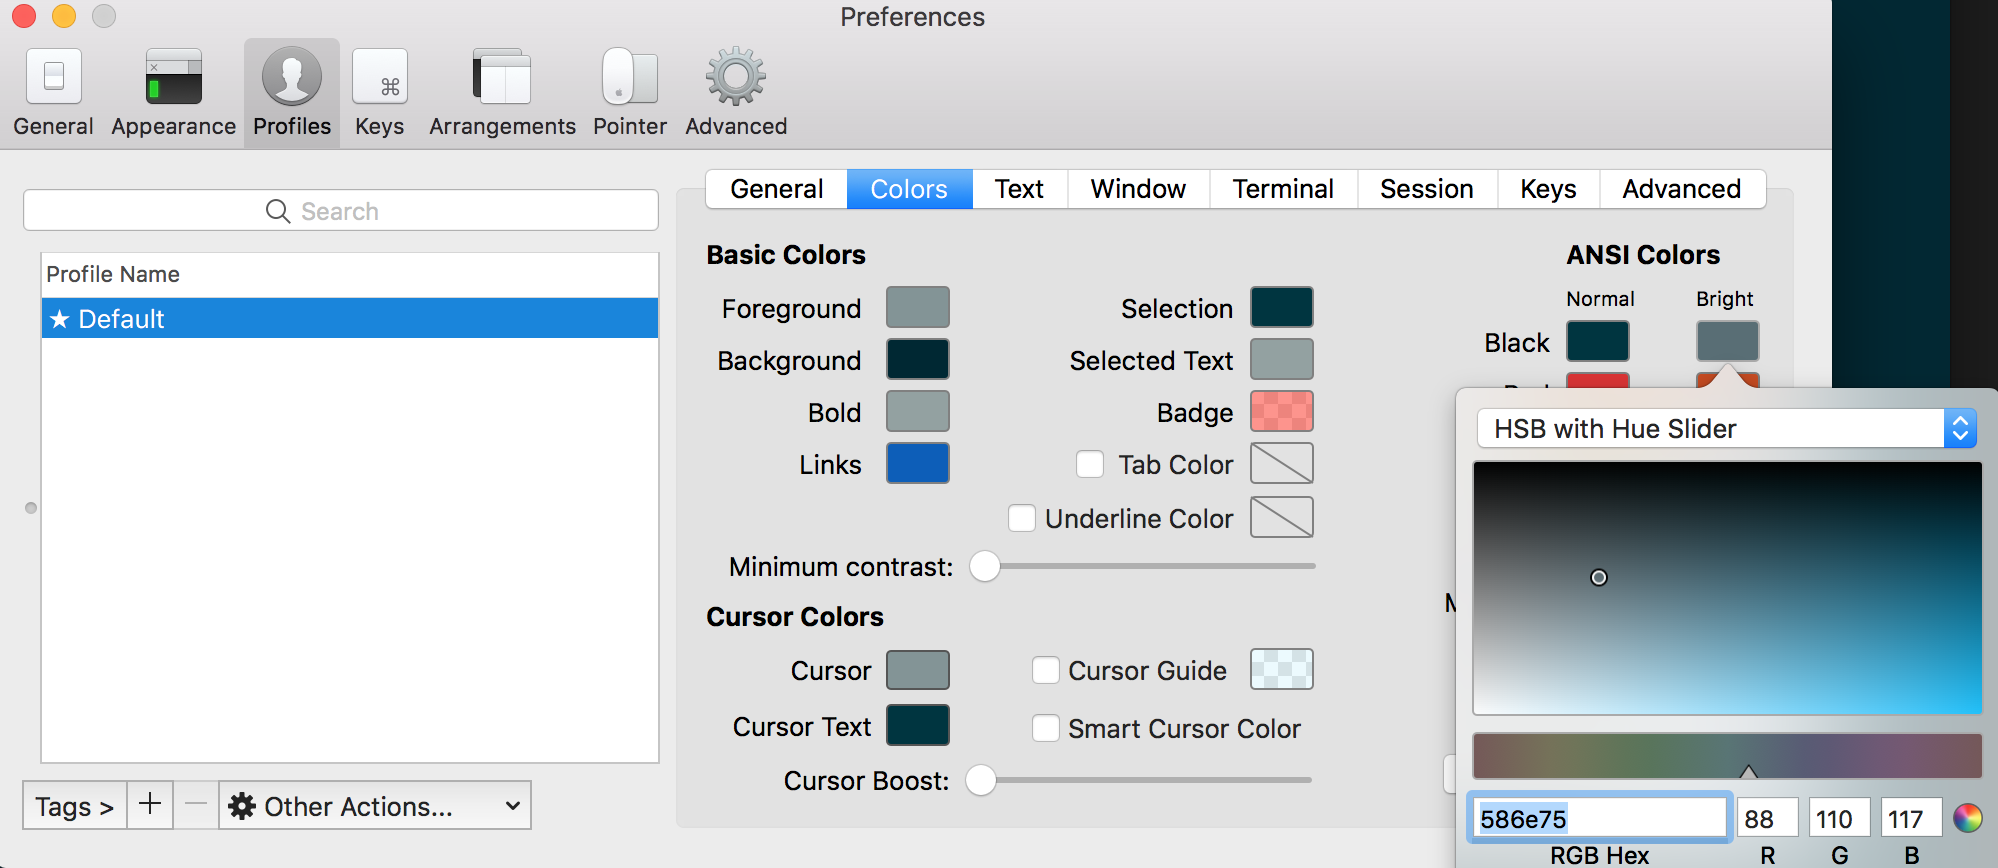The image size is (1998, 868).
Task: Toggle the Smart Cursor Color checkbox
Action: coord(1046,728)
